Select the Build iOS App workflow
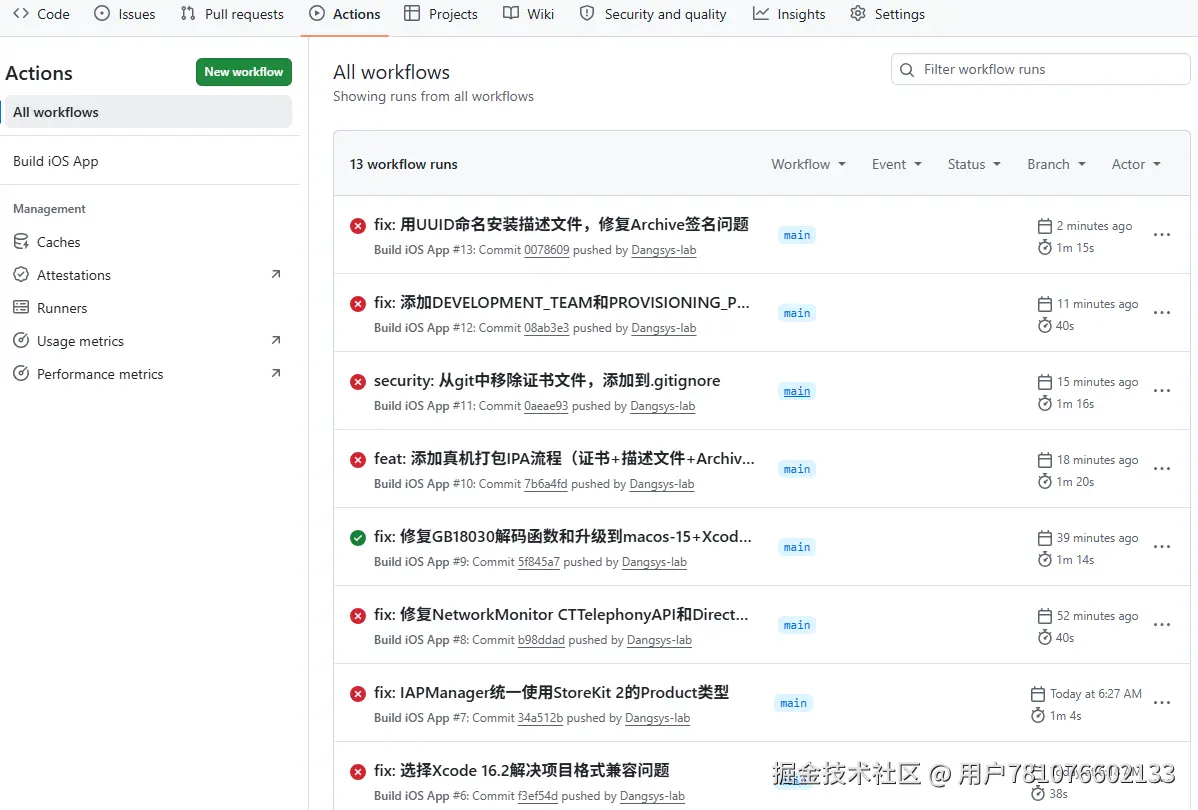Screen dimensions: 1198x810 click(56, 161)
